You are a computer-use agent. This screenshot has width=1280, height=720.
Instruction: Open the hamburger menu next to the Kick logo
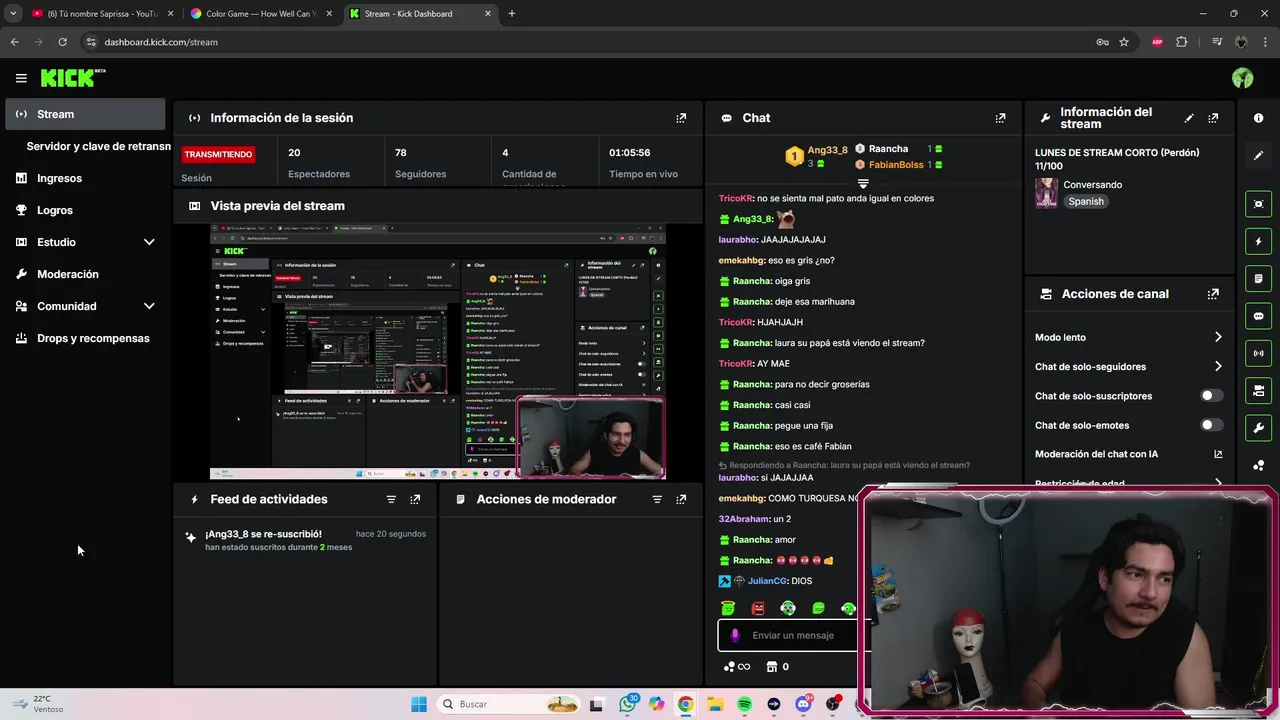point(21,78)
